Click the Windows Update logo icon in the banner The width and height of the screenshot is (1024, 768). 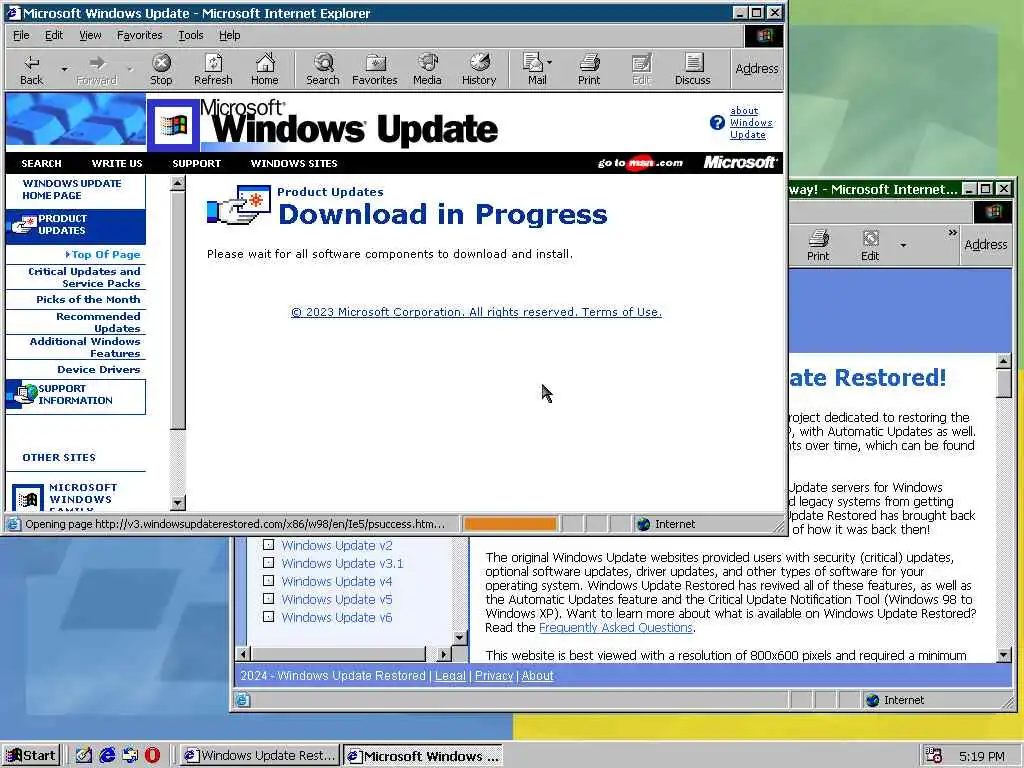[173, 123]
